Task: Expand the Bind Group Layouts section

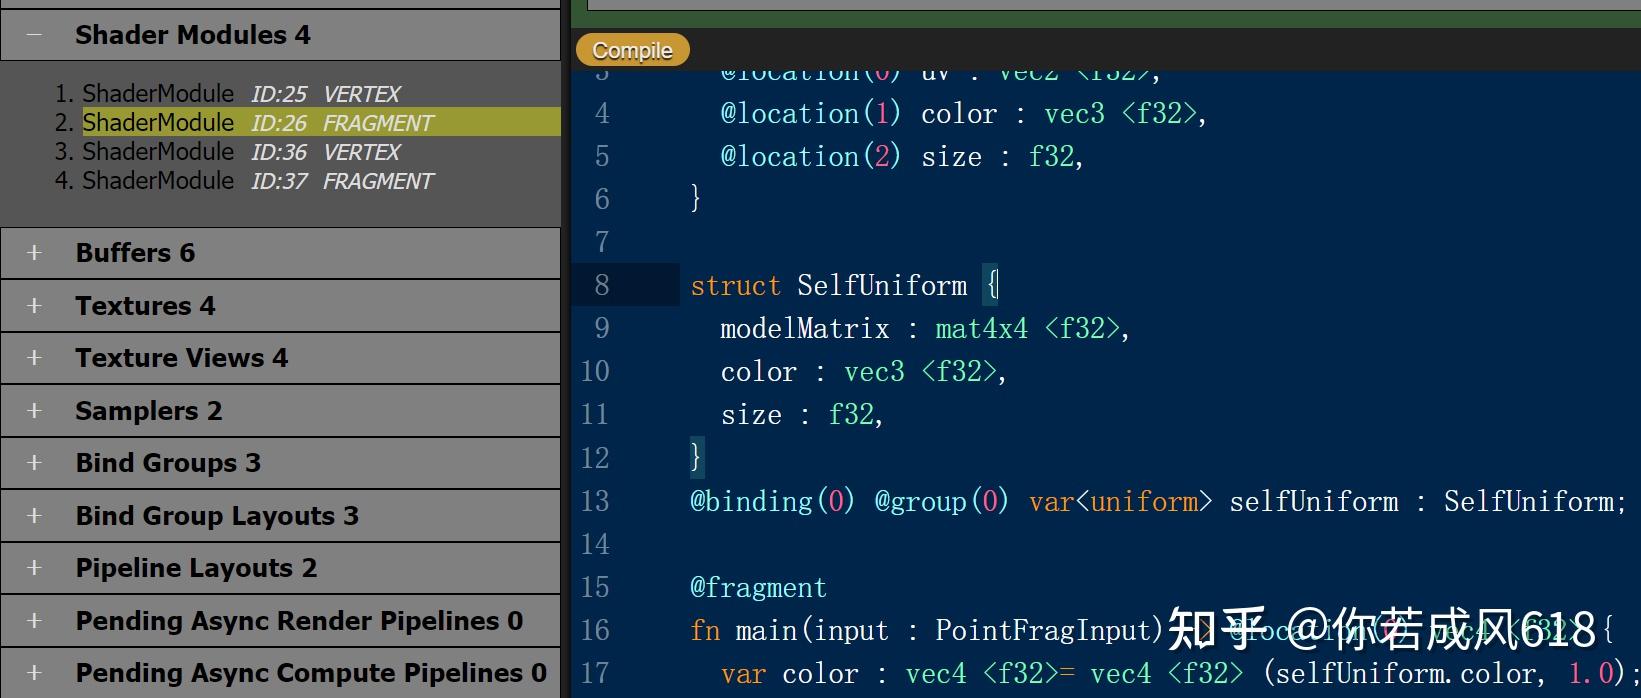Action: 35,516
